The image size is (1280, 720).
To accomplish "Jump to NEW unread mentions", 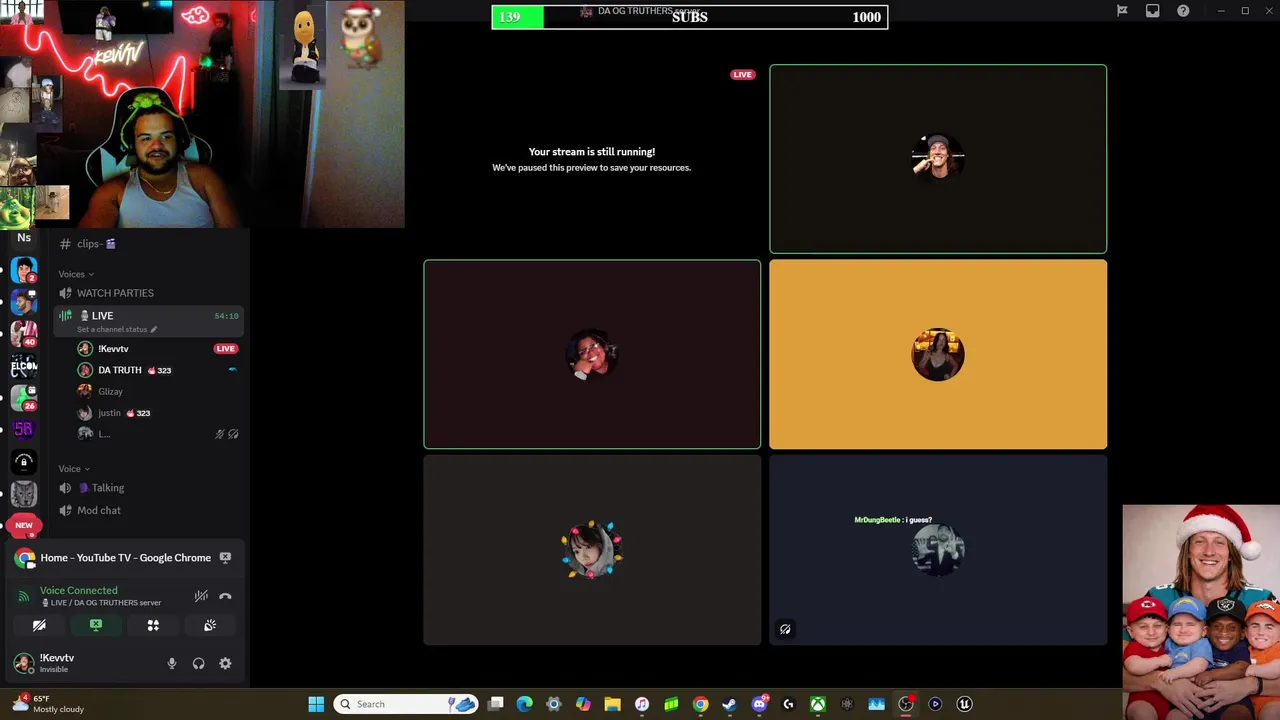I will [24, 525].
